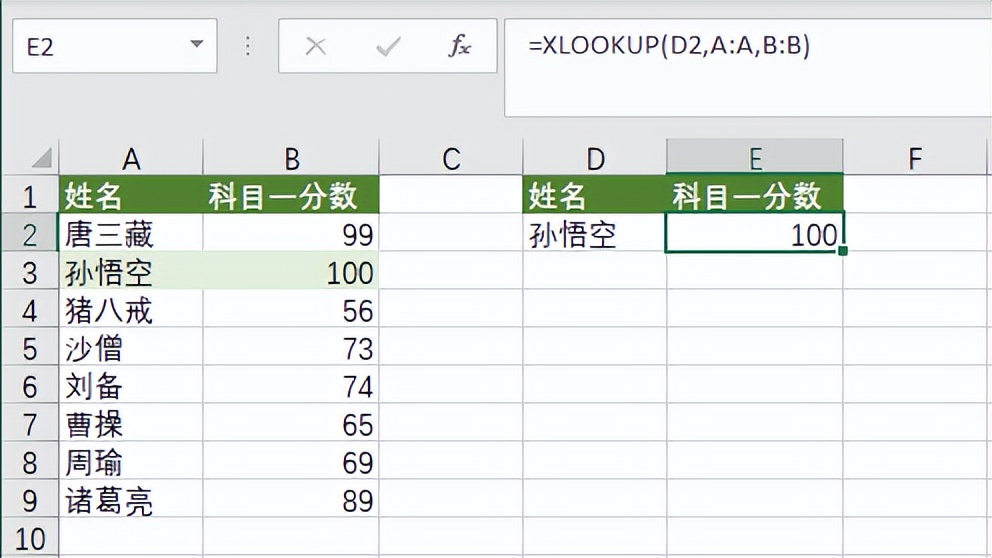Select cell with name 曹操
This screenshot has width=992, height=558.
pos(131,423)
